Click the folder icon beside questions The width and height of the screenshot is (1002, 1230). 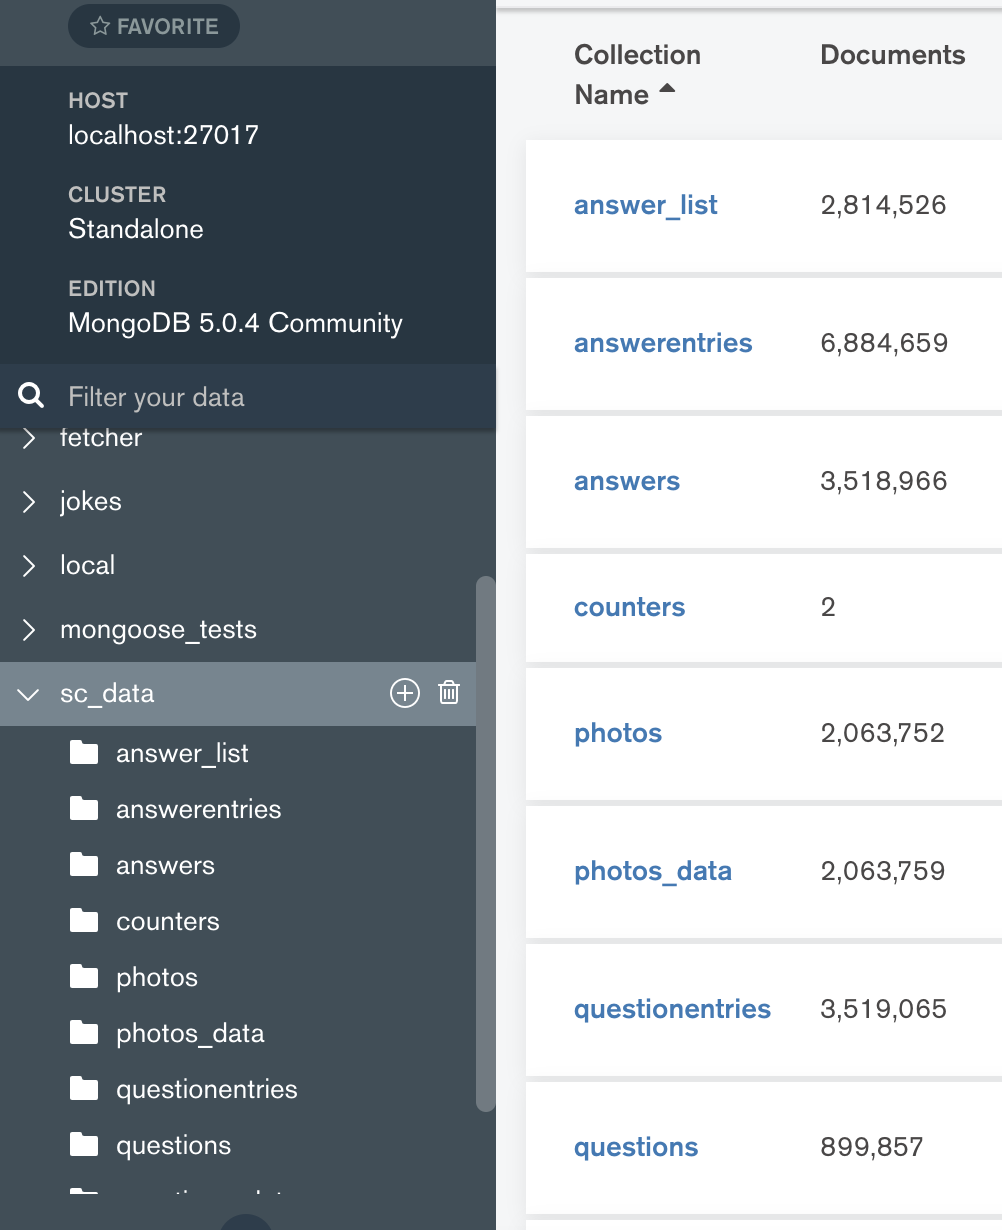point(84,1145)
